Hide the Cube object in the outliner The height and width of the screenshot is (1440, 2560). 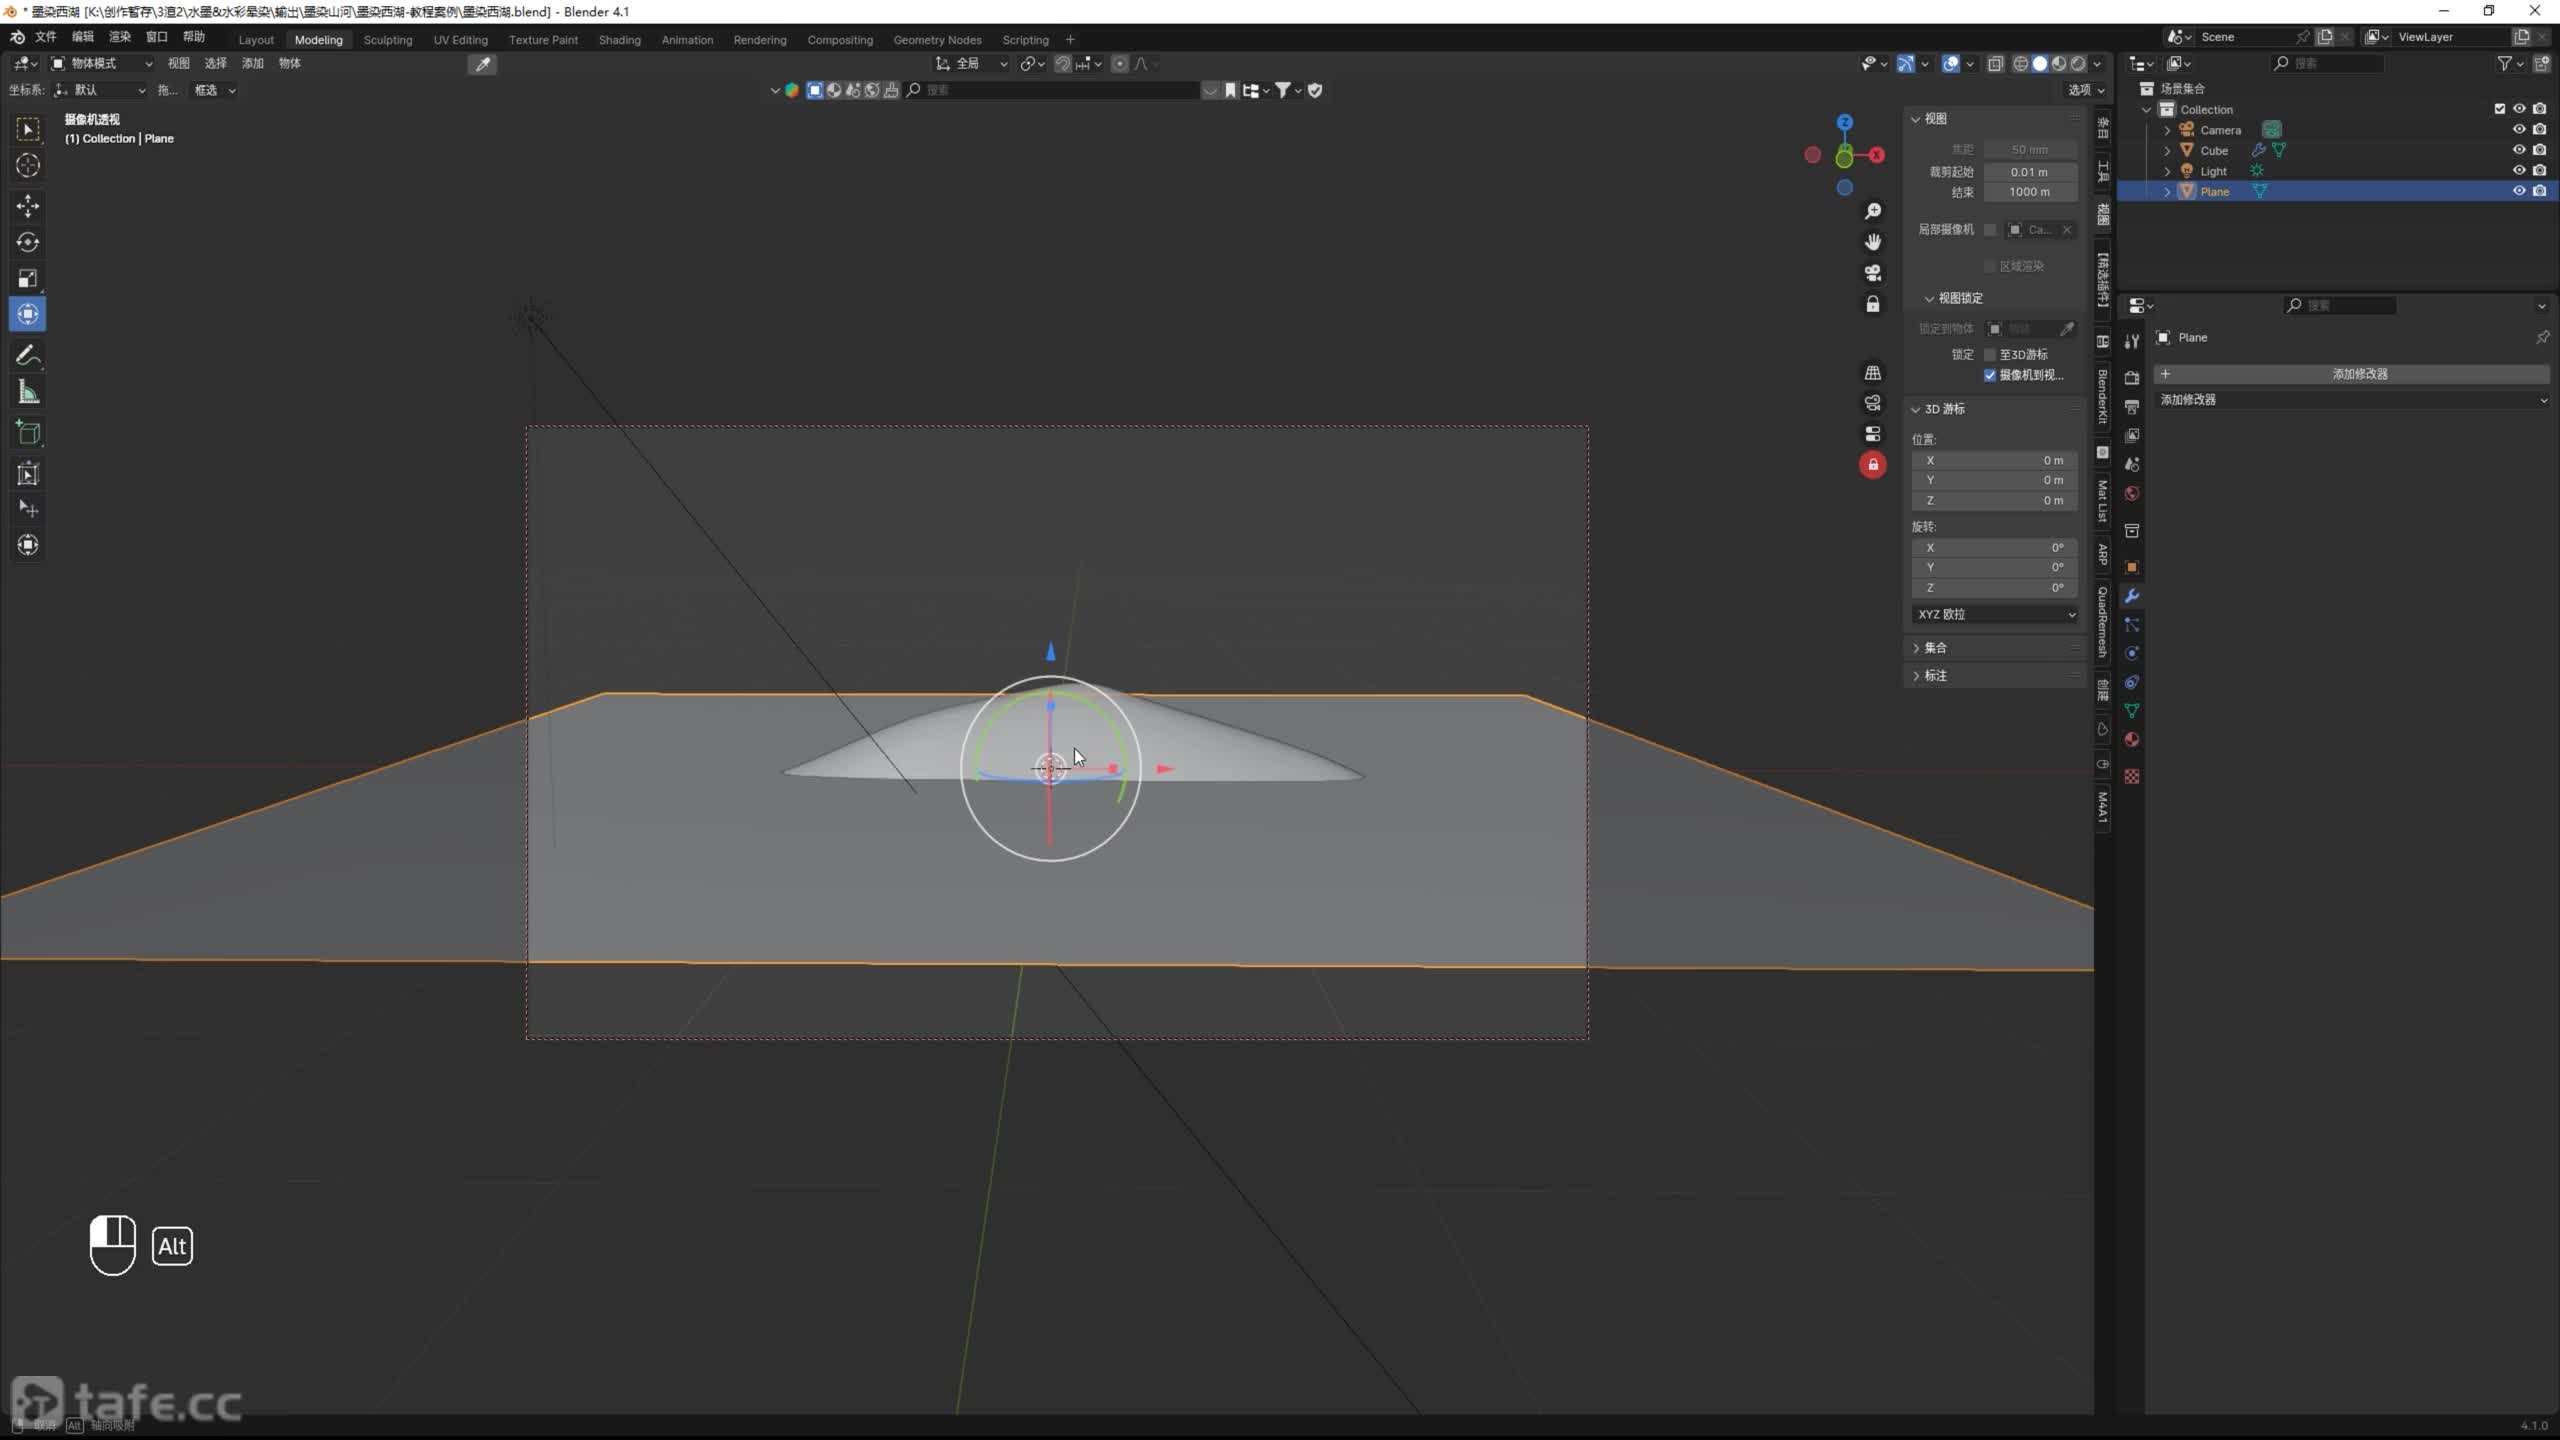tap(2519, 150)
